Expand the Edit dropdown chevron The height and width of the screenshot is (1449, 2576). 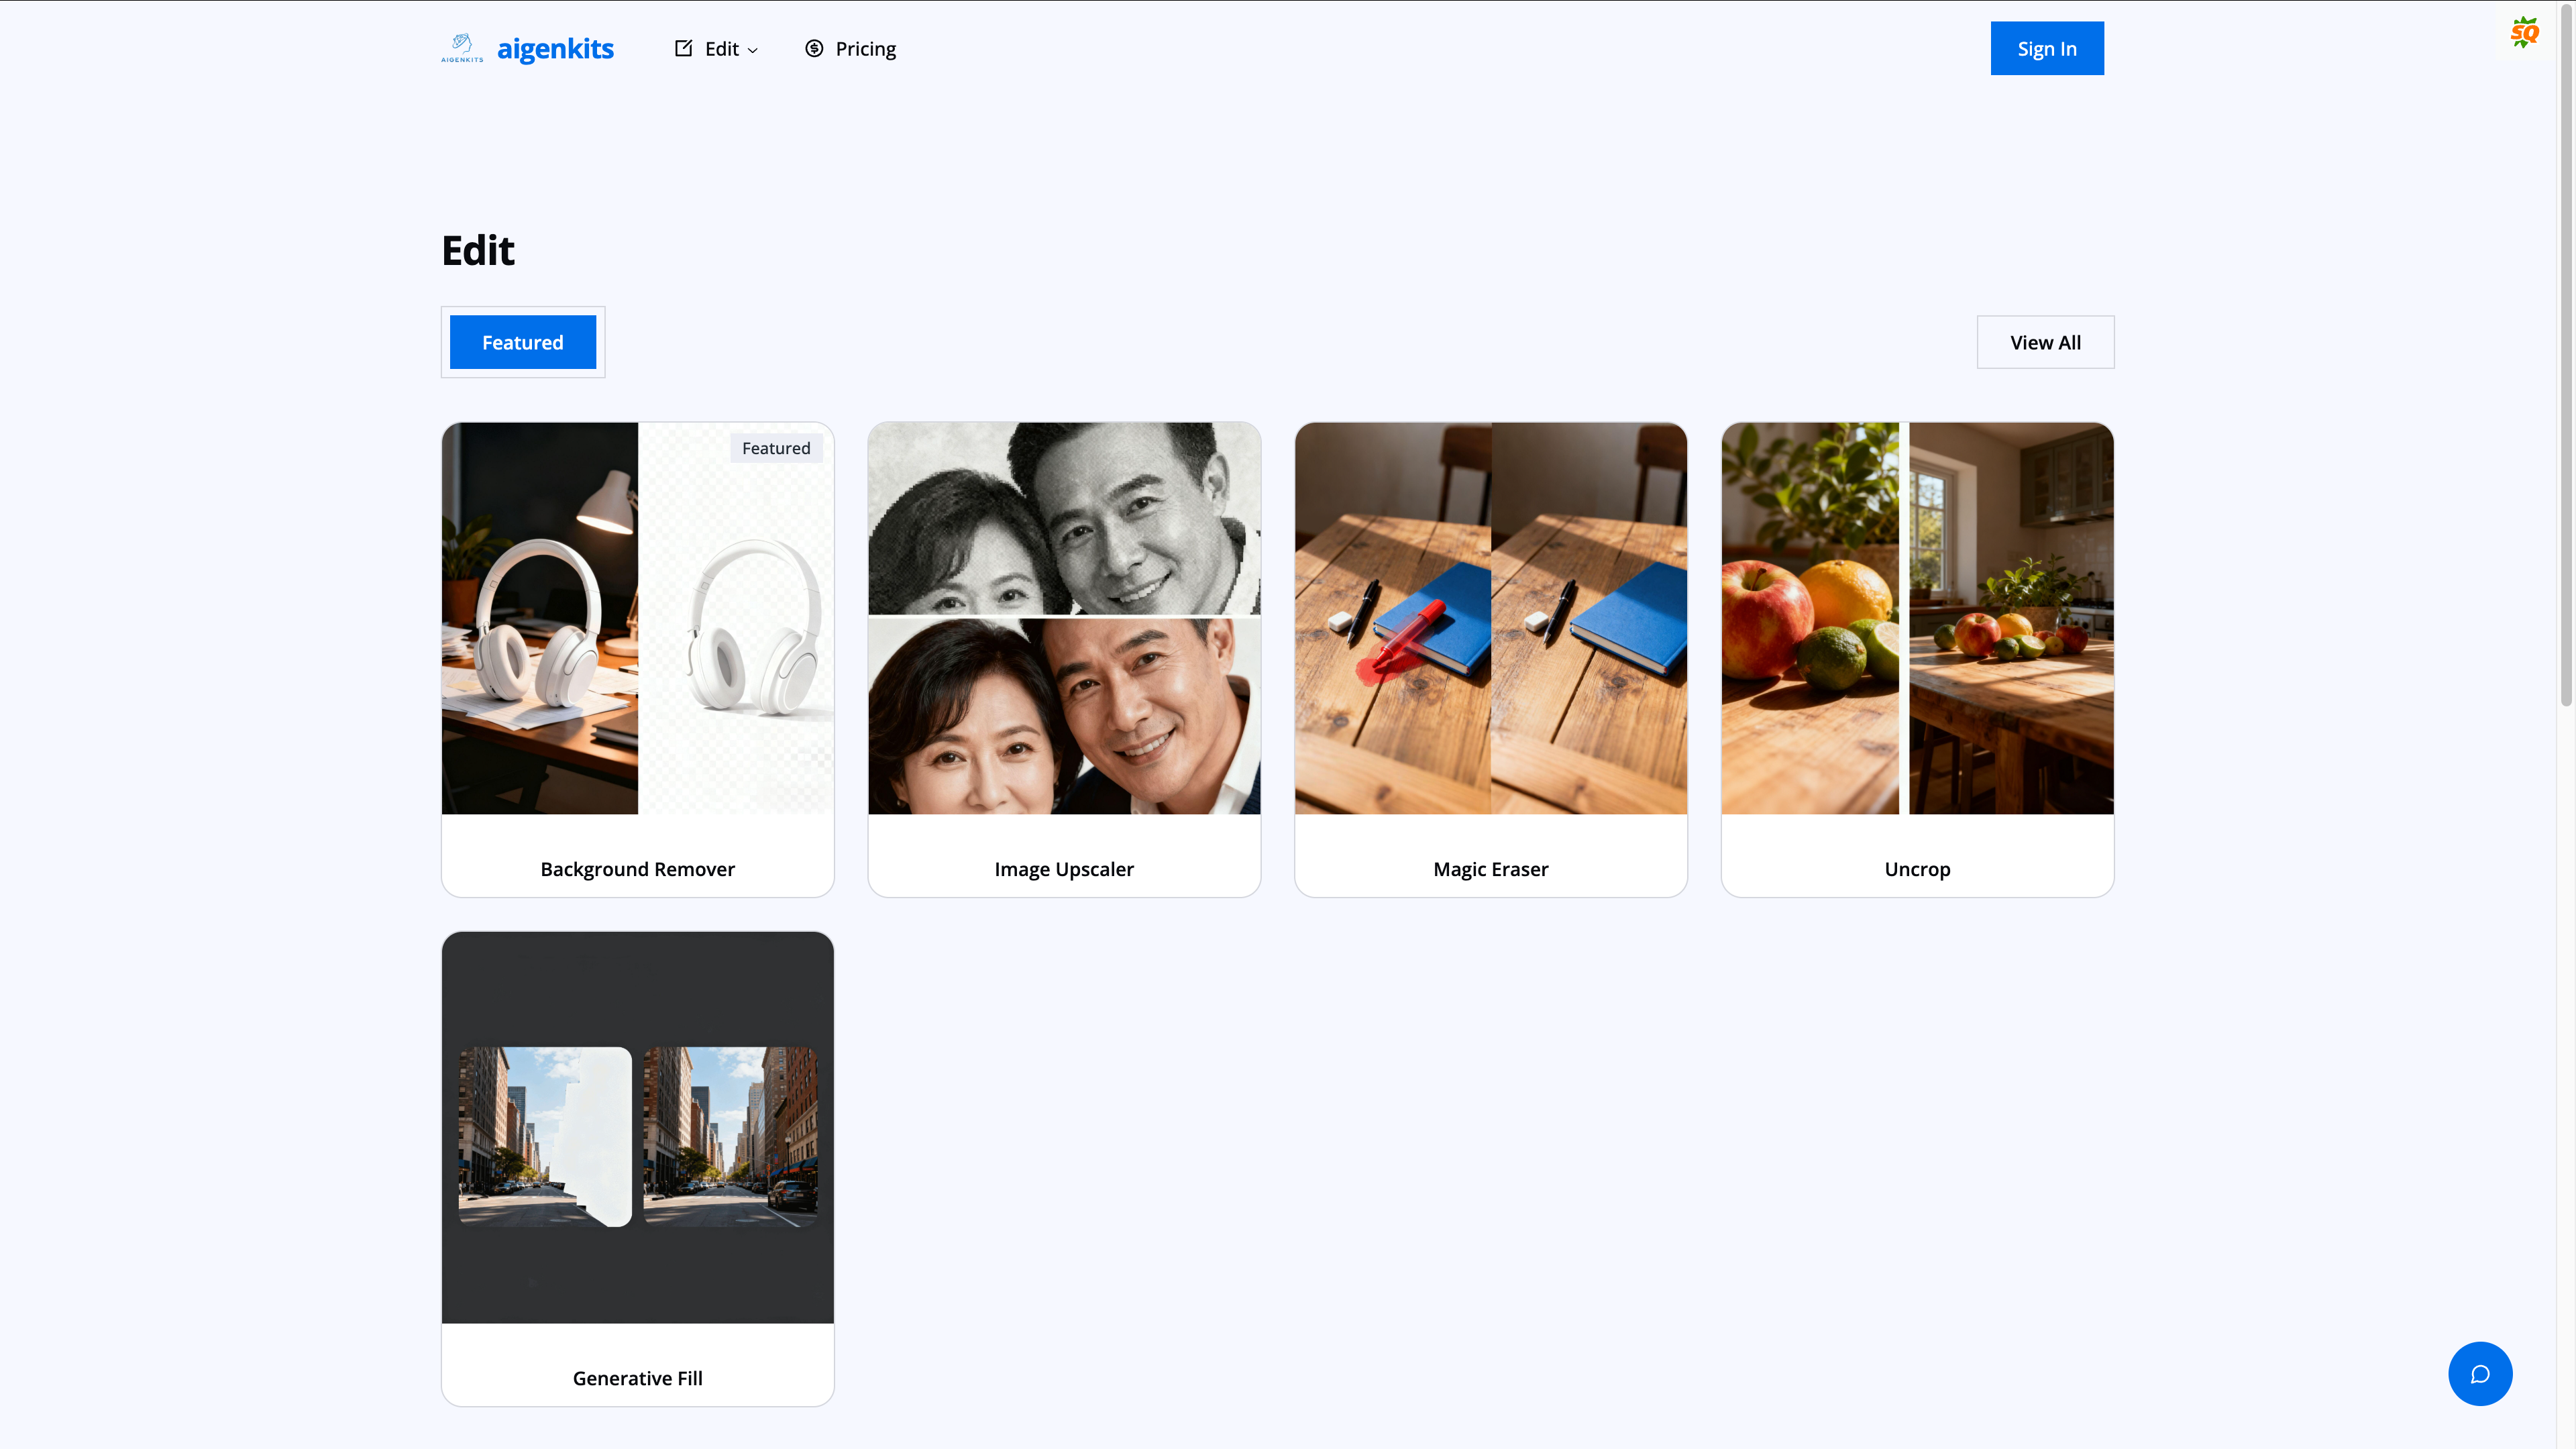pos(753,50)
